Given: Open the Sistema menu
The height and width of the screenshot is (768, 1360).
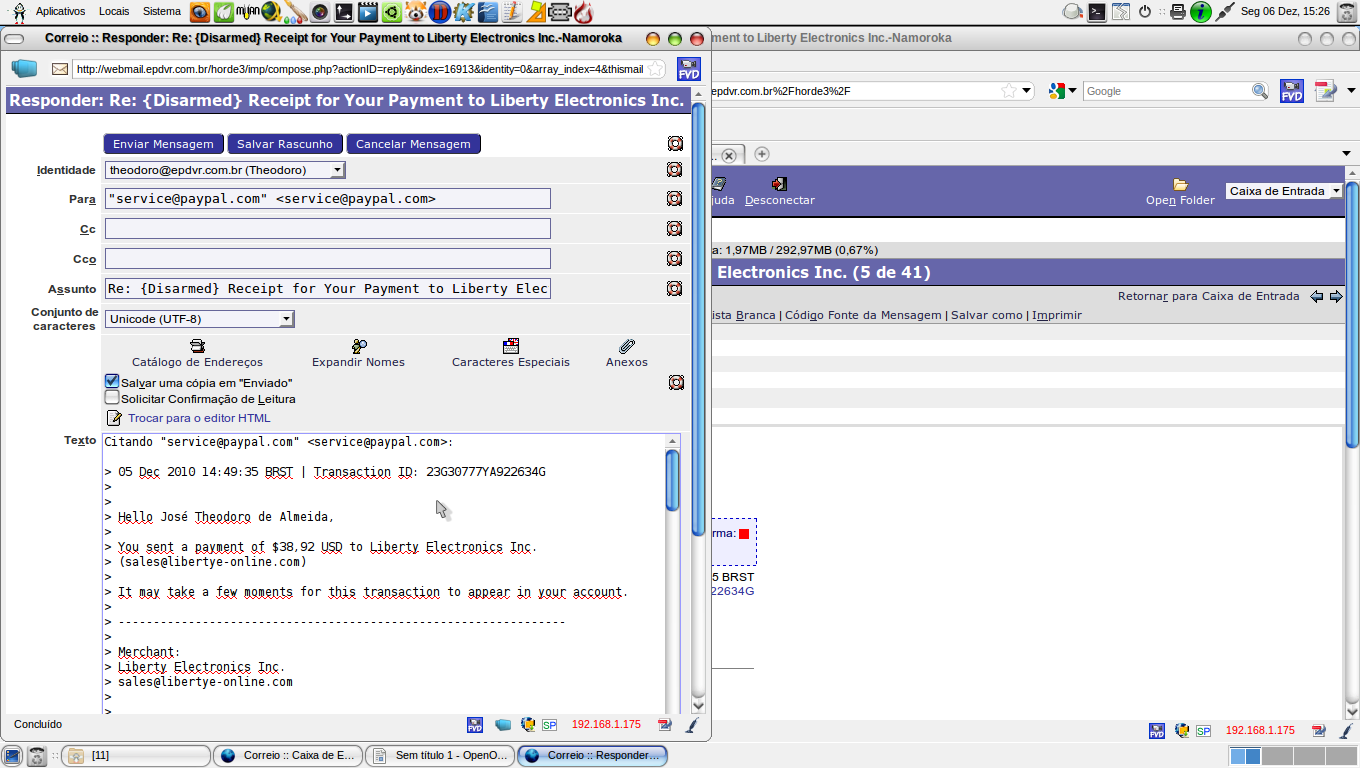Looking at the screenshot, I should click(162, 11).
